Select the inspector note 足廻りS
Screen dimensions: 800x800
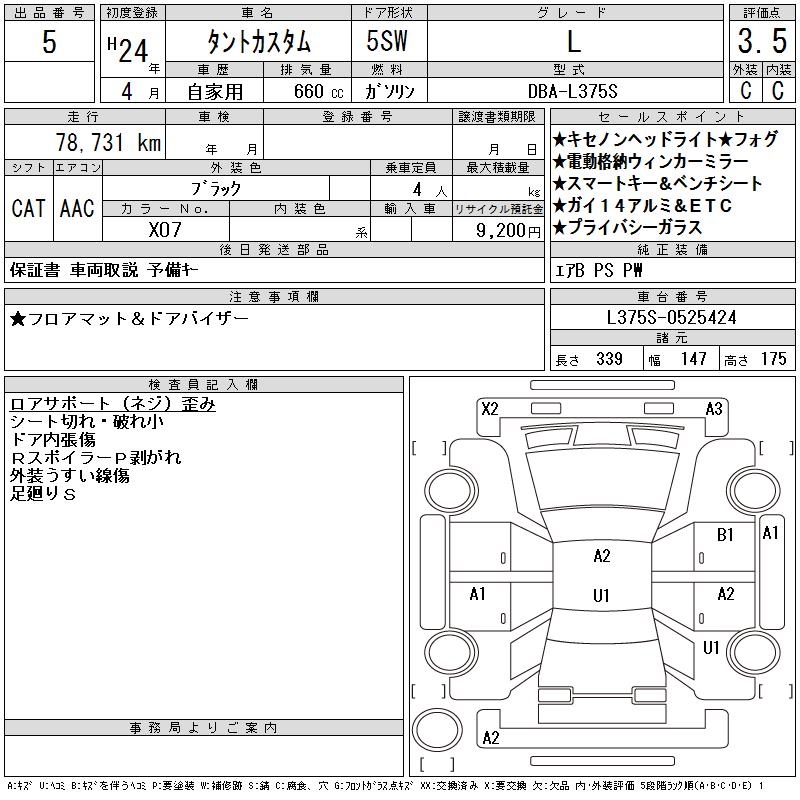(43, 493)
